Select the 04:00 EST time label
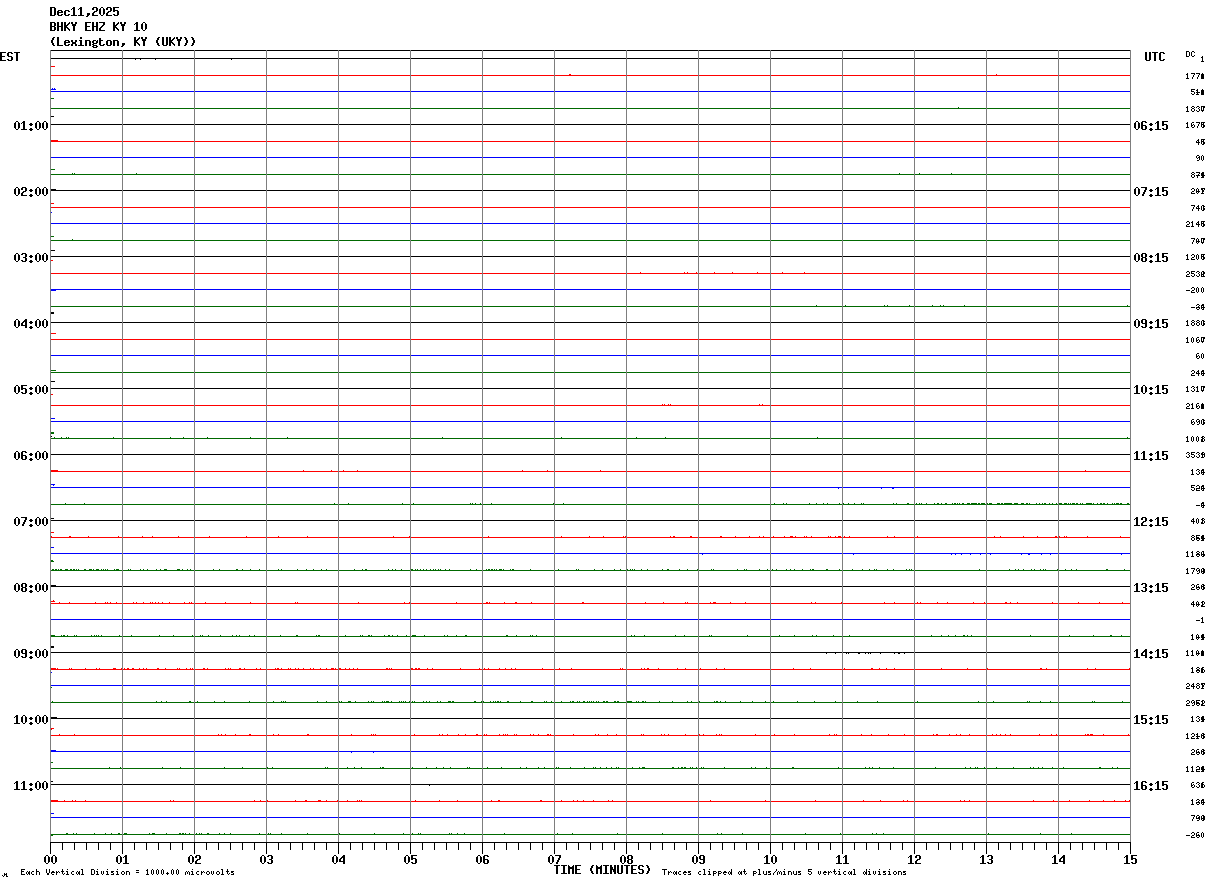The image size is (1210, 886). [x=31, y=324]
